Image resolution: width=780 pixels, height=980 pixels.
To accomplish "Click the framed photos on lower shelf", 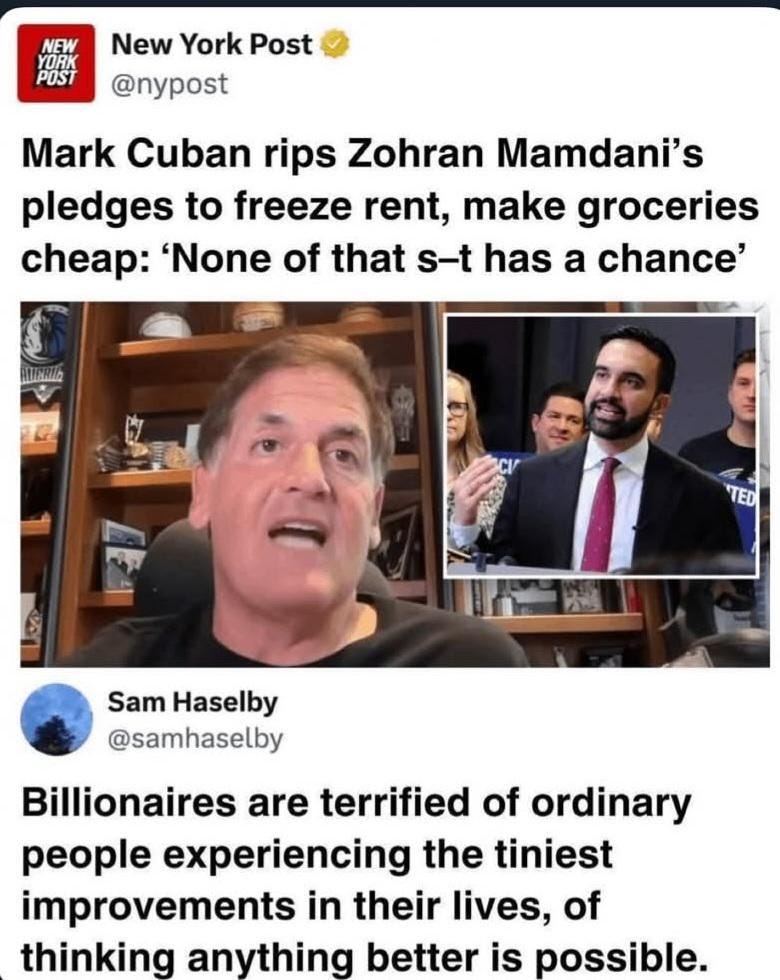I will tap(121, 554).
